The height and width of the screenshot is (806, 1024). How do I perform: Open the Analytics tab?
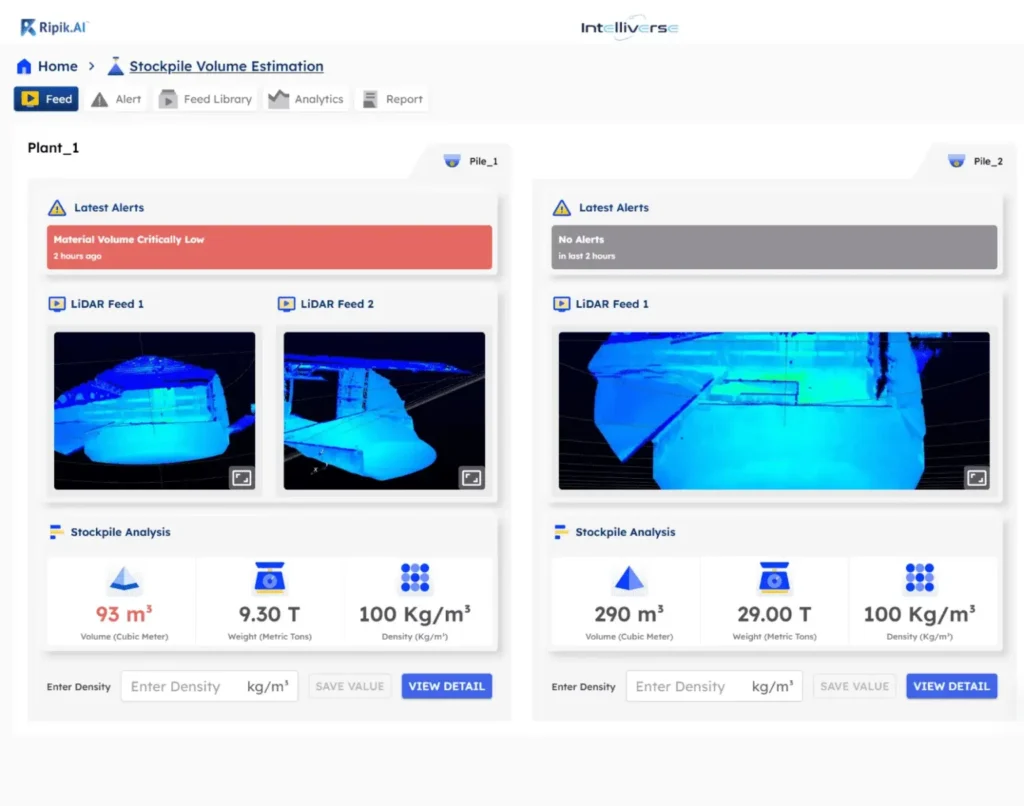pyautogui.click(x=306, y=99)
